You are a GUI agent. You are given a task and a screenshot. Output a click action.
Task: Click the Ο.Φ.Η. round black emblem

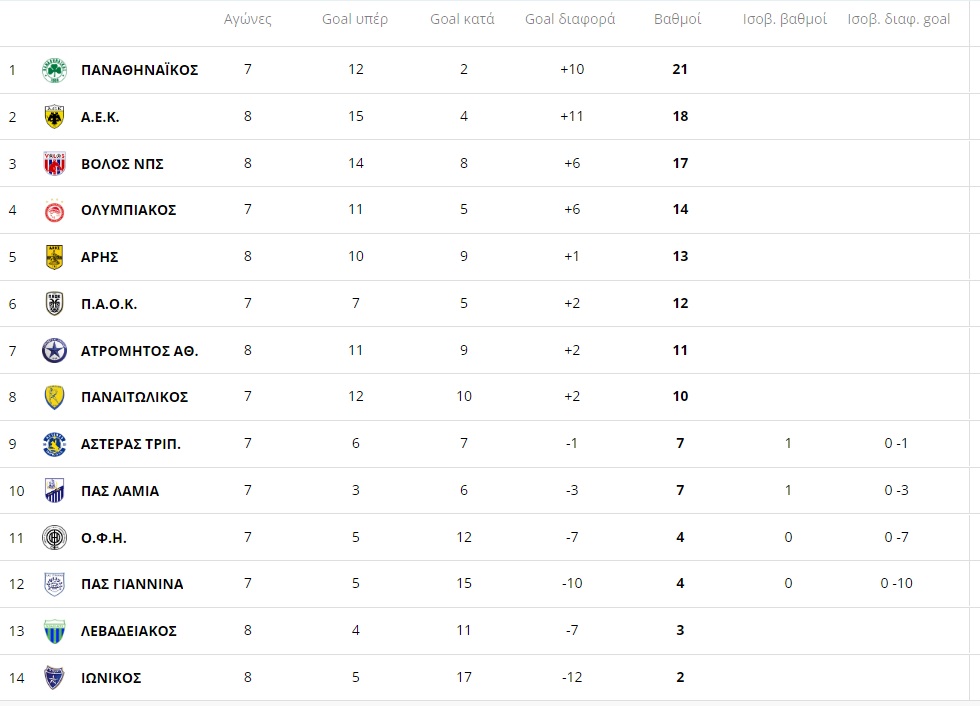tap(54, 537)
